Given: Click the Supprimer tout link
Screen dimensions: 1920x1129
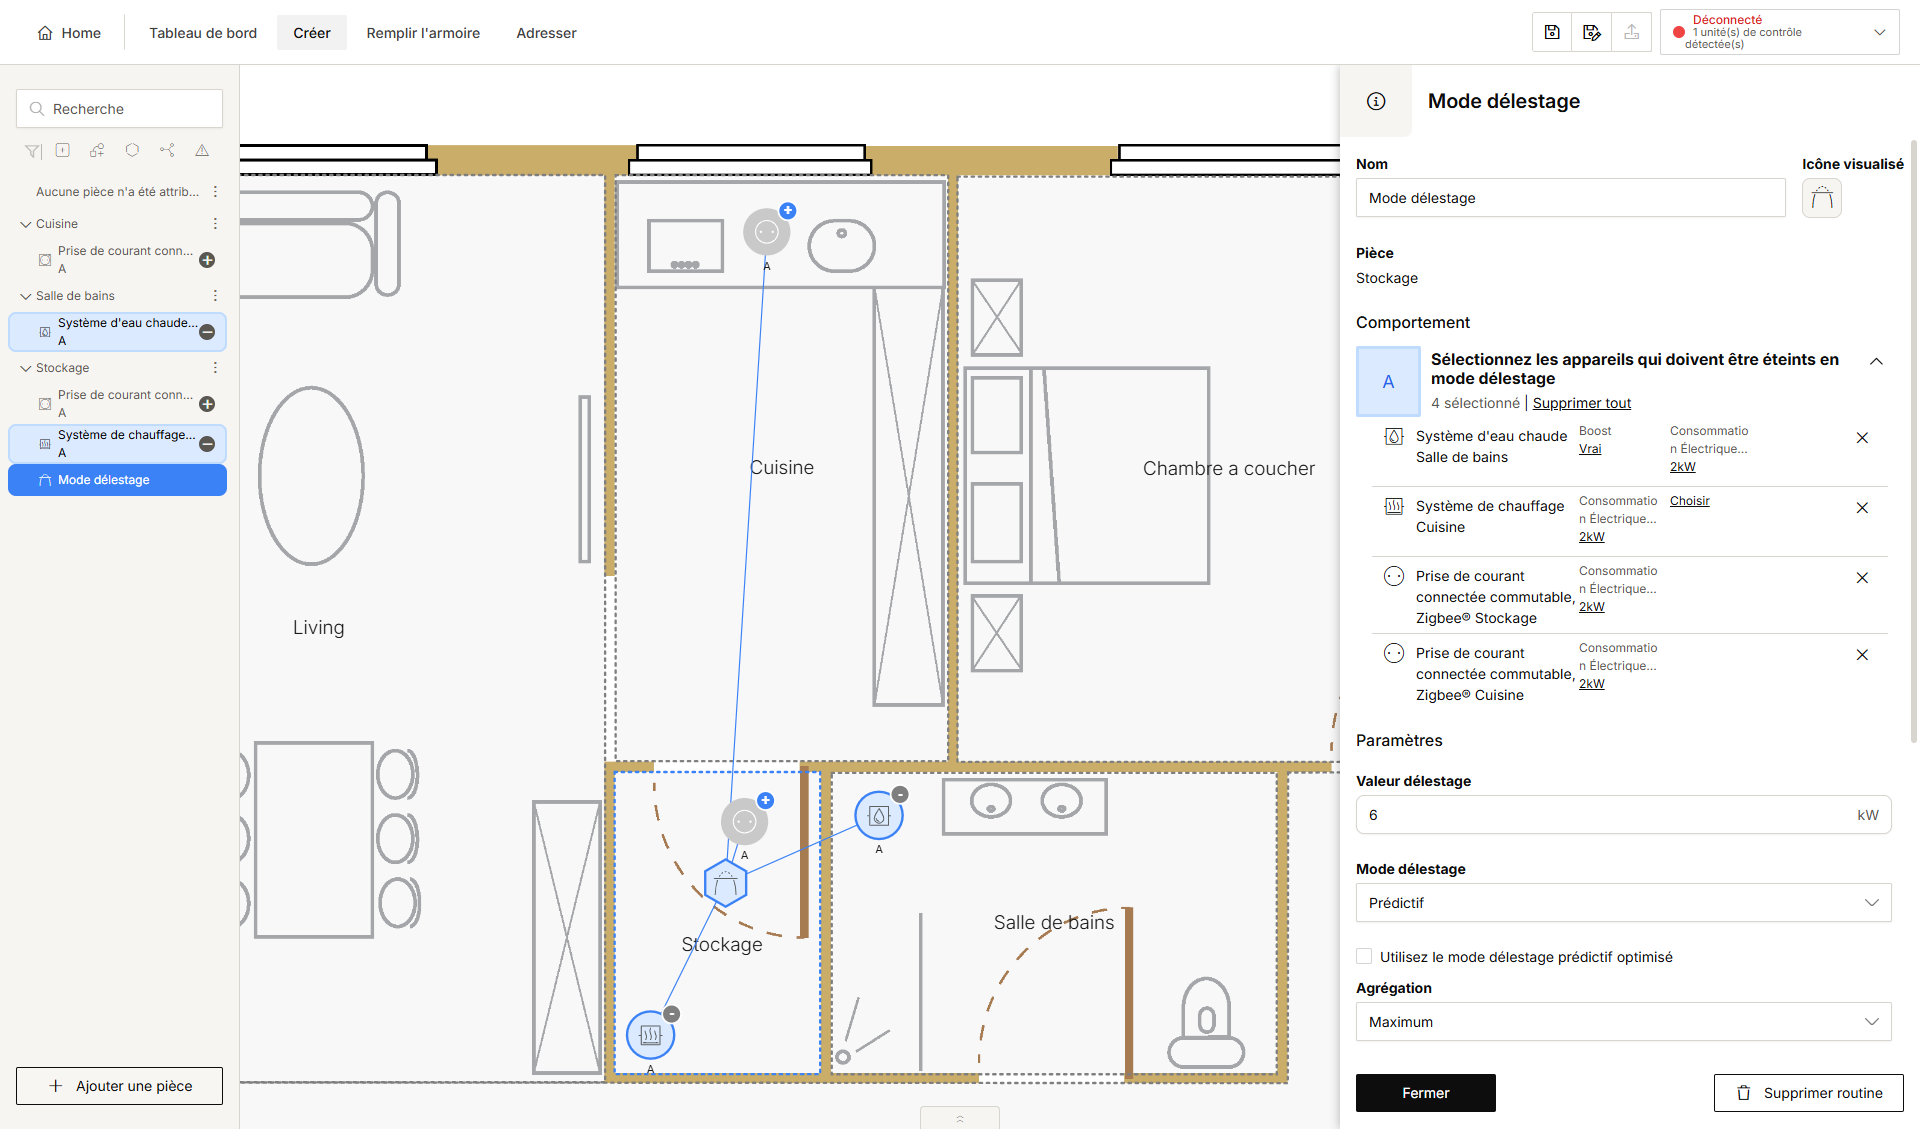Looking at the screenshot, I should click(x=1581, y=403).
